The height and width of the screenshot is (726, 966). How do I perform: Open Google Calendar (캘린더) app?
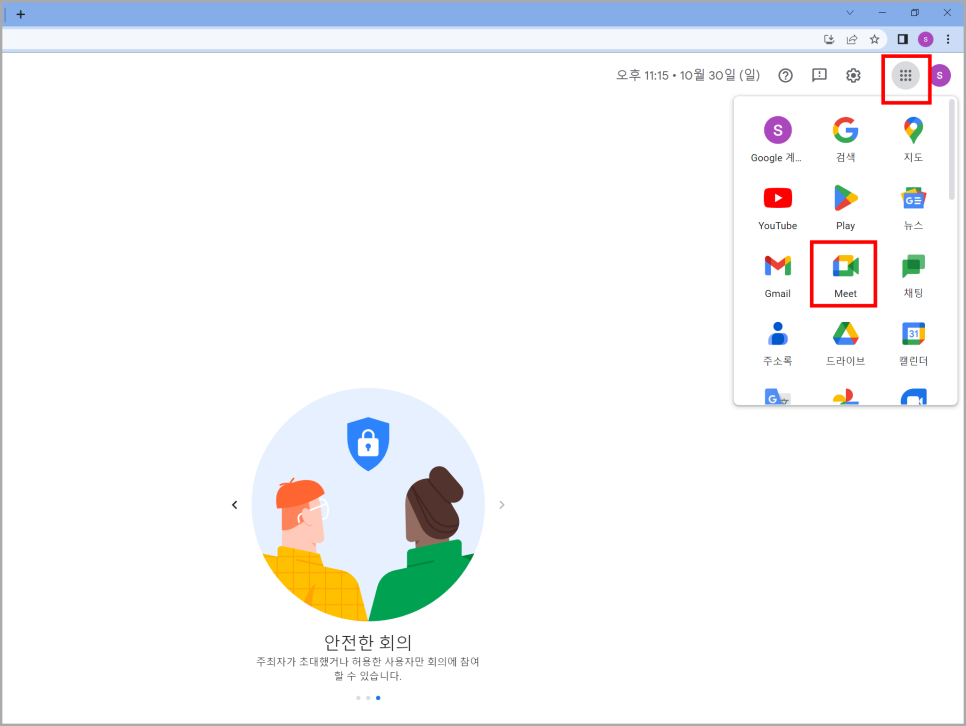(913, 343)
